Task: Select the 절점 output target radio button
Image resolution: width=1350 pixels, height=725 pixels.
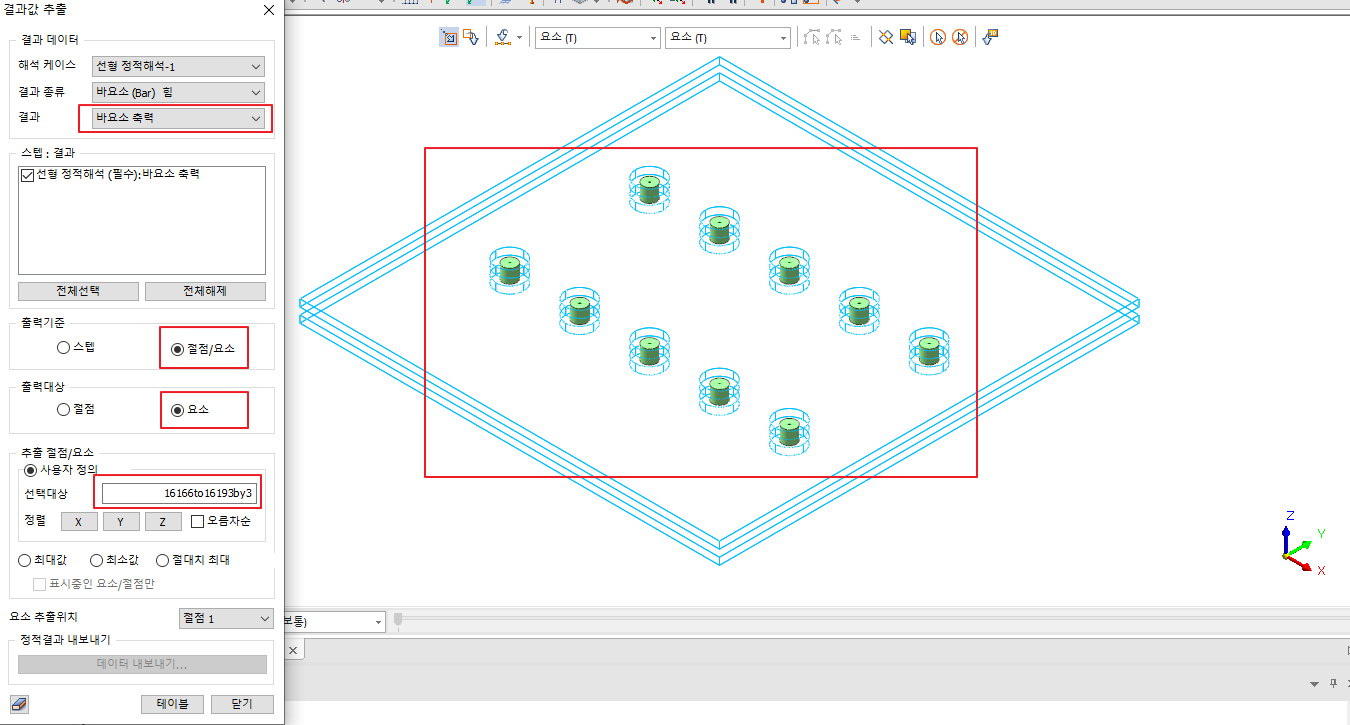Action: pos(64,409)
